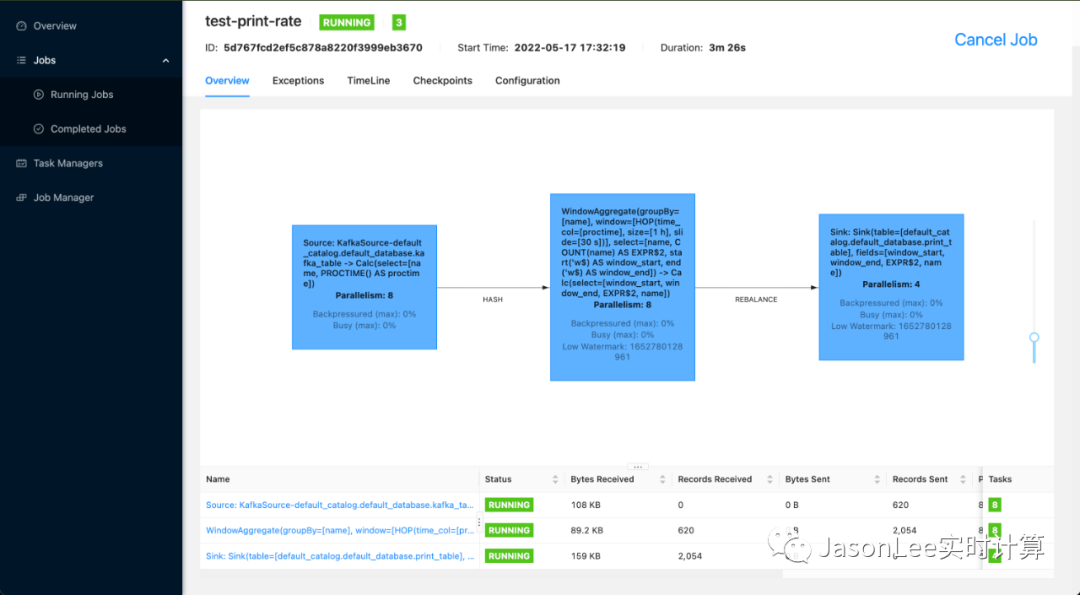Sort table by Records Received column

[769, 479]
